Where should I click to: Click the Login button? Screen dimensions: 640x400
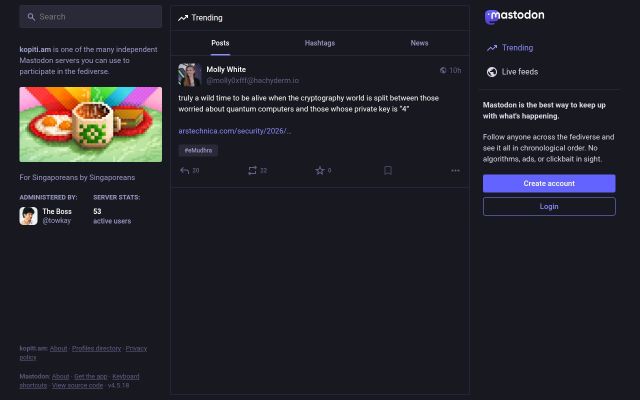[x=549, y=207]
